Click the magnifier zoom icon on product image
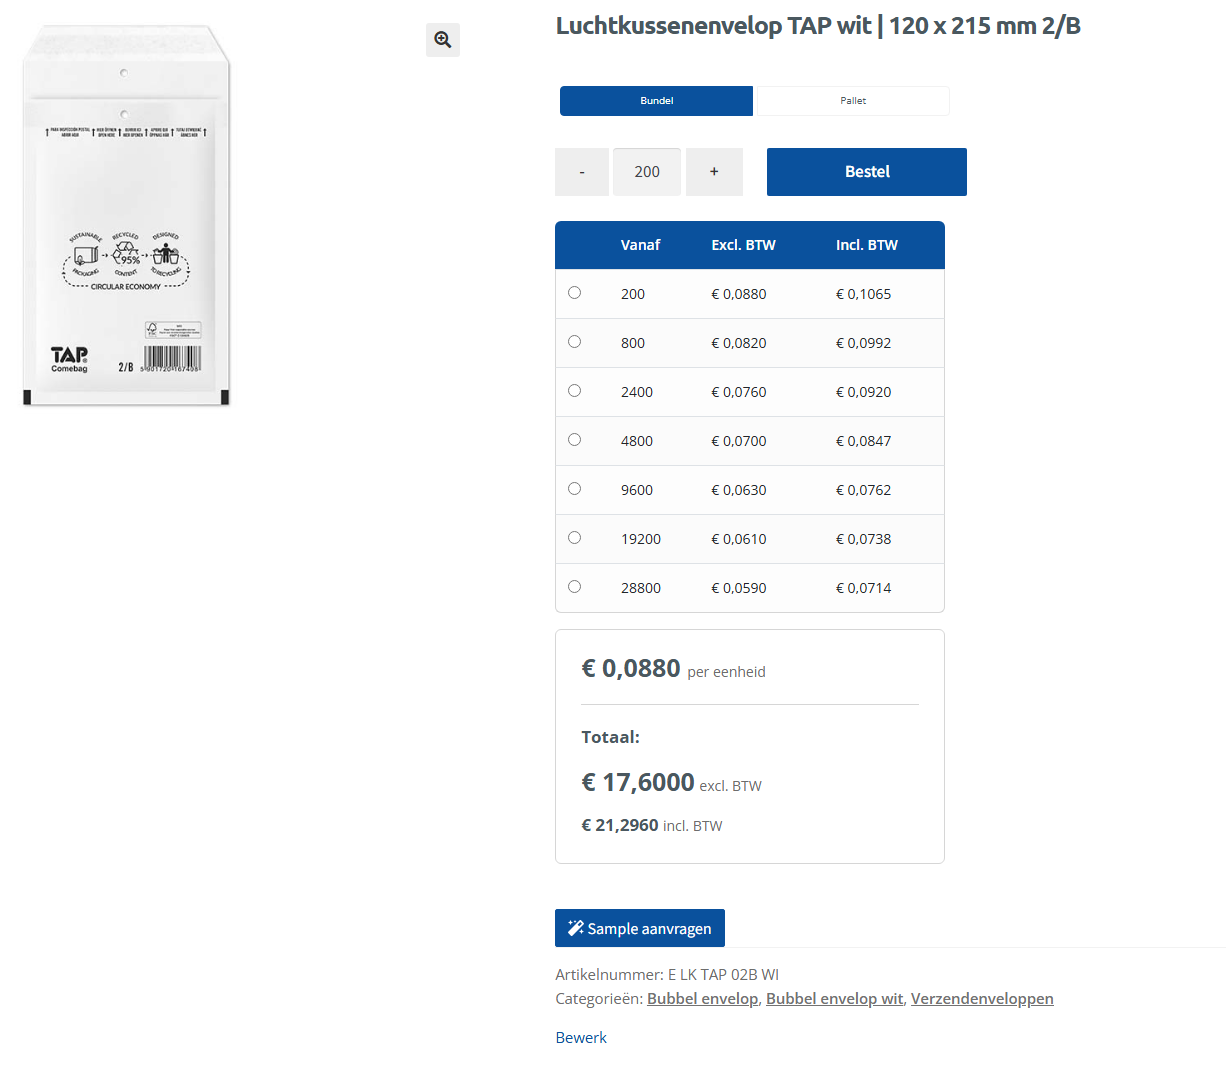Screen dimensions: 1226x1078 tap(442, 40)
